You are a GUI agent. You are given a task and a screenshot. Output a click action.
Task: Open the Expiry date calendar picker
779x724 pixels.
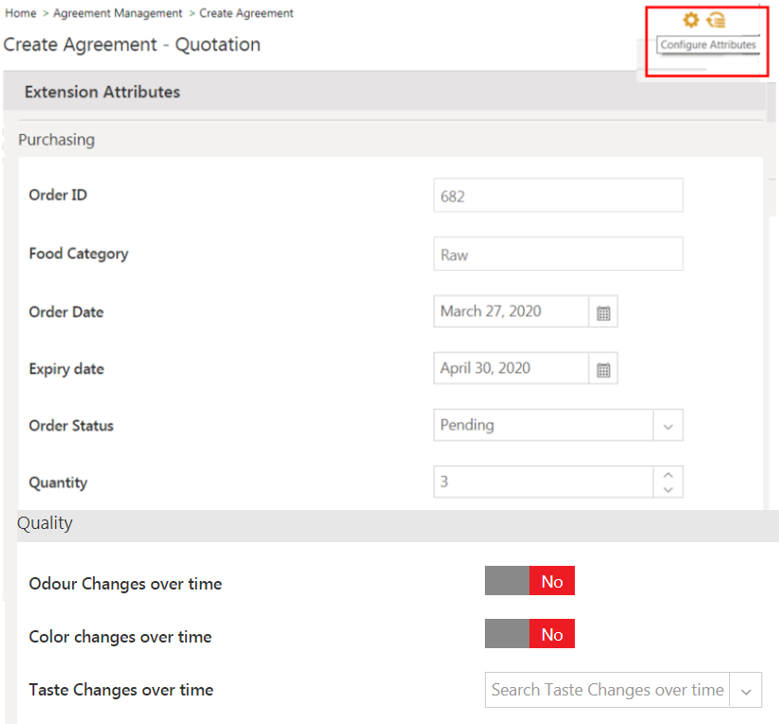coord(603,369)
